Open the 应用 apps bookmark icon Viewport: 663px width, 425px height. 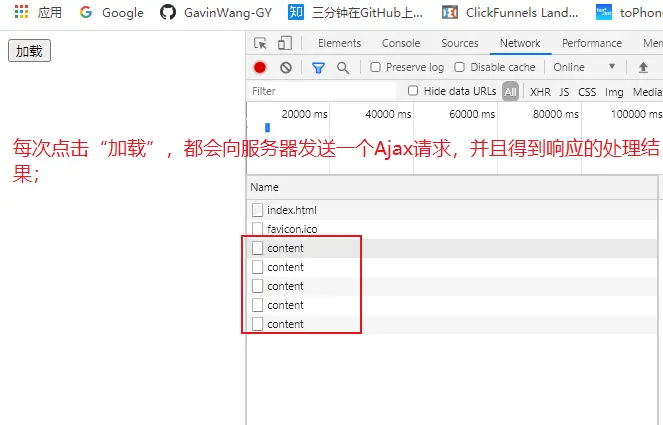tap(22, 12)
